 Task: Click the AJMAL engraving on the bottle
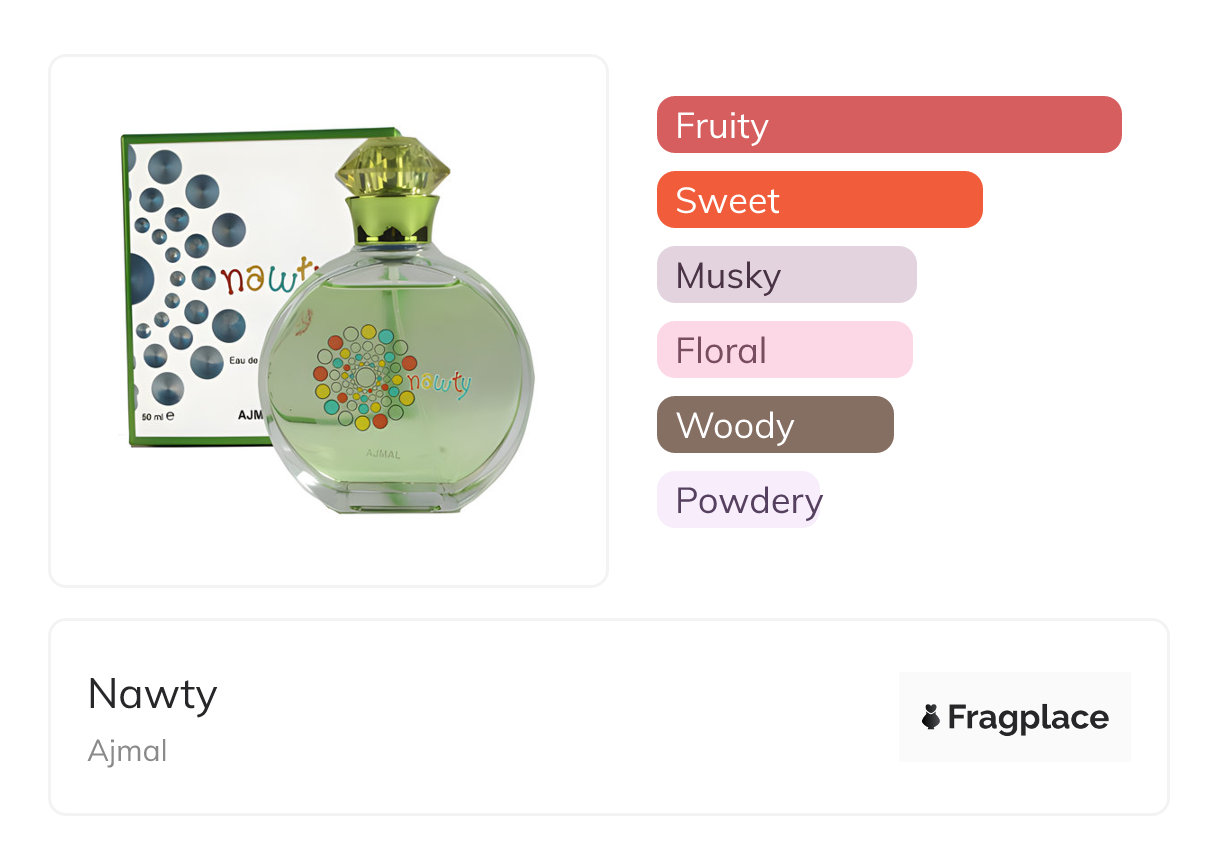(x=385, y=454)
